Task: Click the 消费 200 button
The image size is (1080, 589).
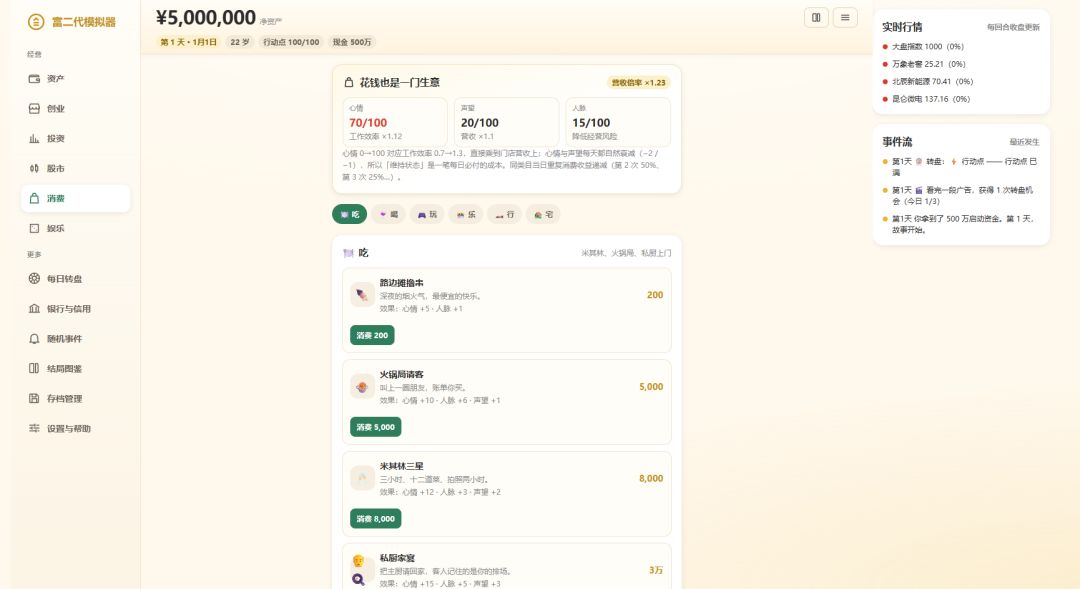Action: tap(372, 335)
